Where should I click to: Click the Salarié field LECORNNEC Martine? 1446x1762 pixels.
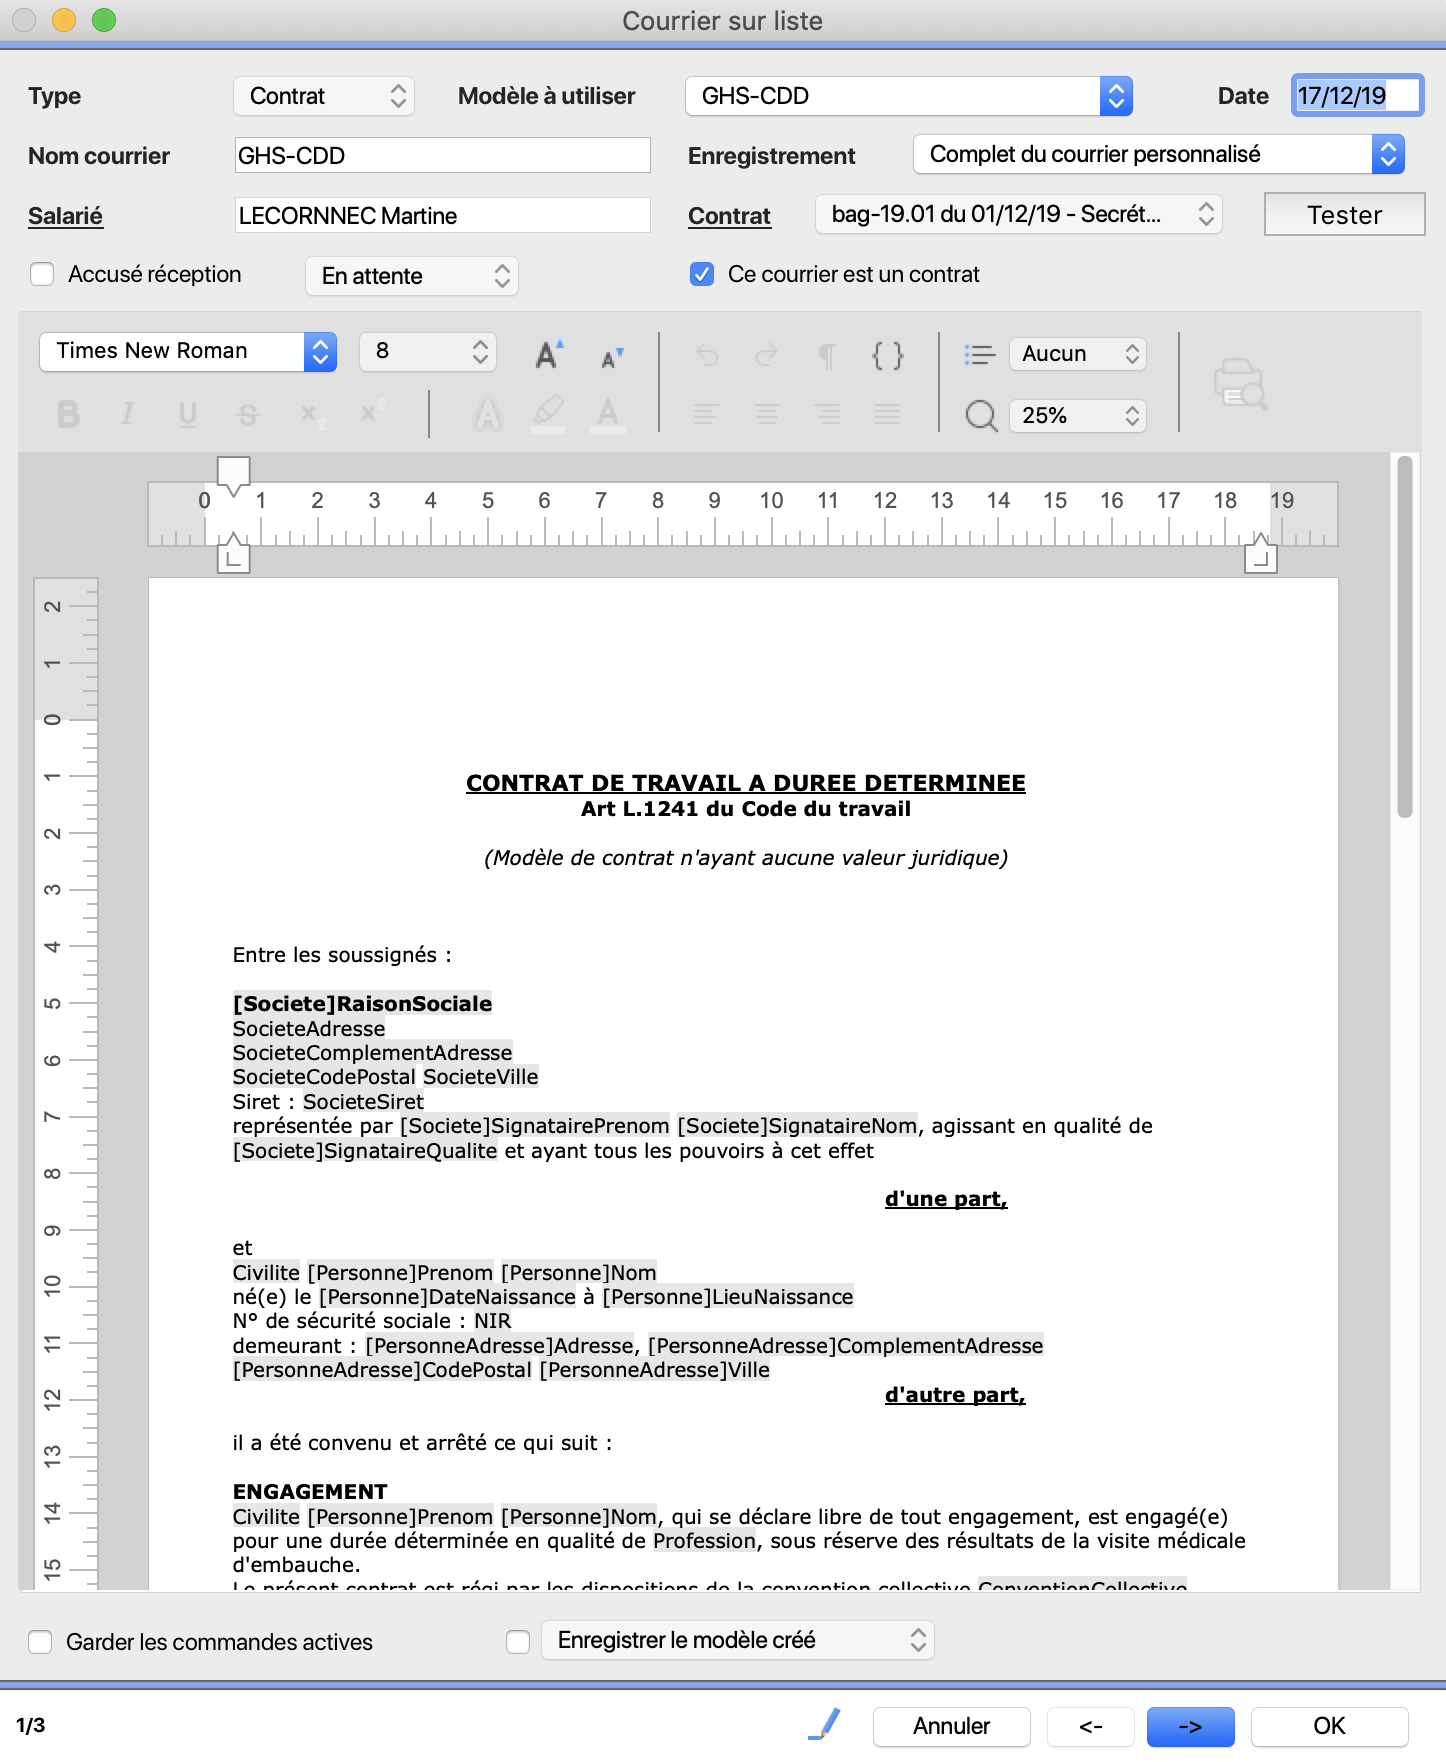coord(442,216)
